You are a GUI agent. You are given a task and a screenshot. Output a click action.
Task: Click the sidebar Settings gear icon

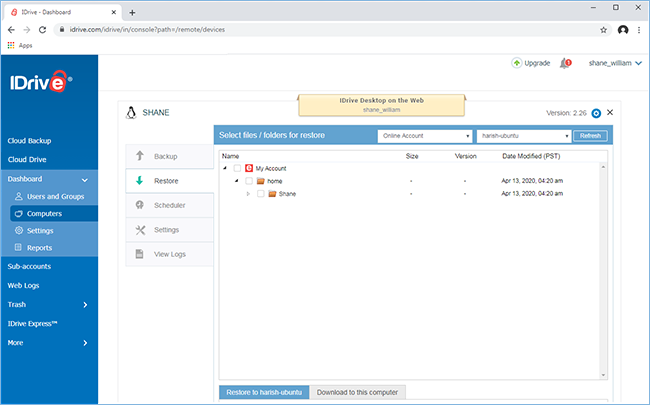click(x=19, y=230)
